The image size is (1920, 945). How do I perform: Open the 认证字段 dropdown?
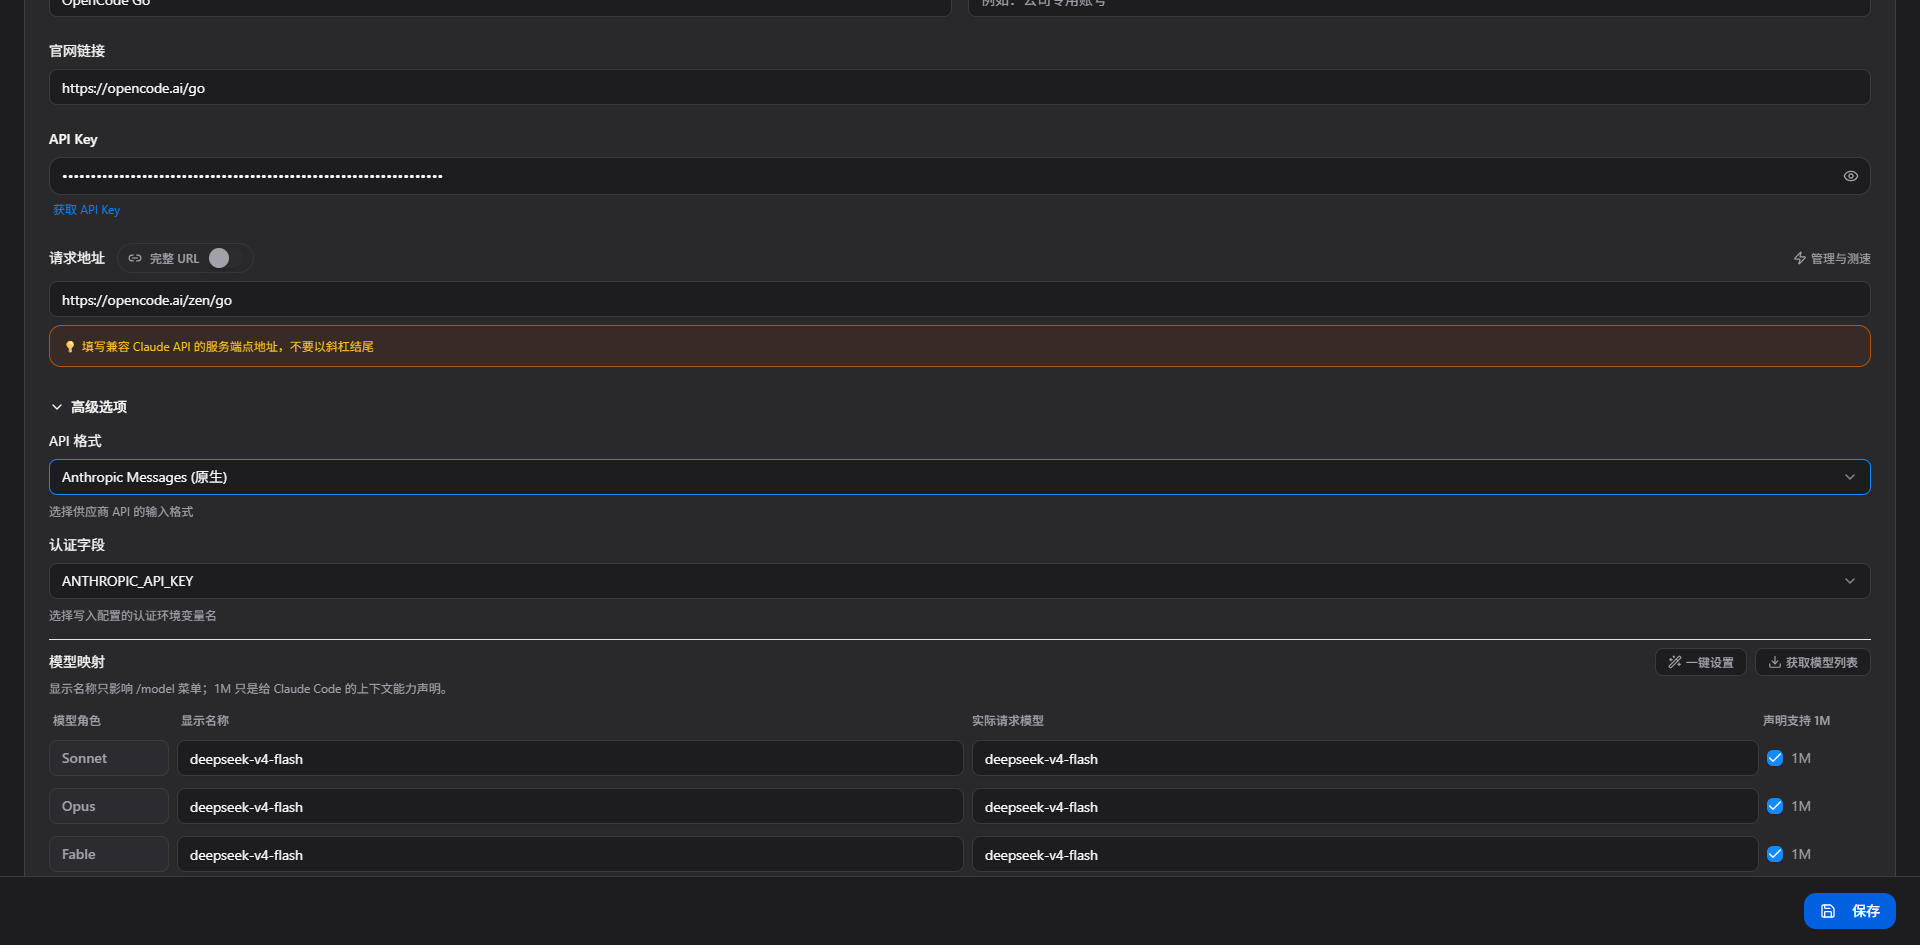pos(960,581)
